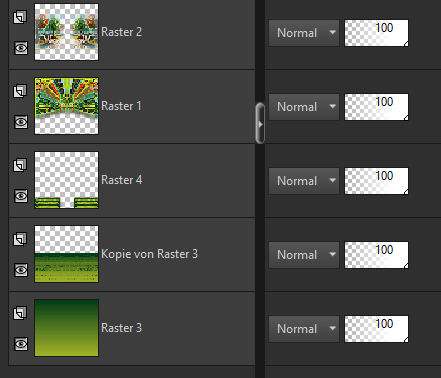Click the layer type icon for Raster 3
Screen dimensions: 441x378
point(20,313)
